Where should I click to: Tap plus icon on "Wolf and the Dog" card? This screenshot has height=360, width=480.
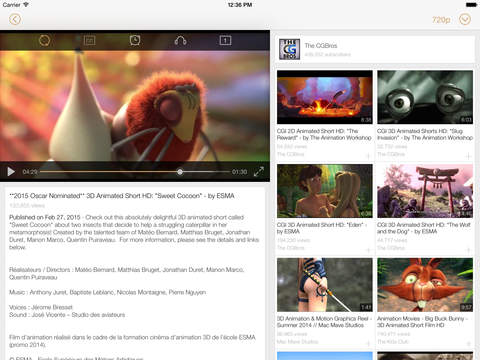[468, 250]
